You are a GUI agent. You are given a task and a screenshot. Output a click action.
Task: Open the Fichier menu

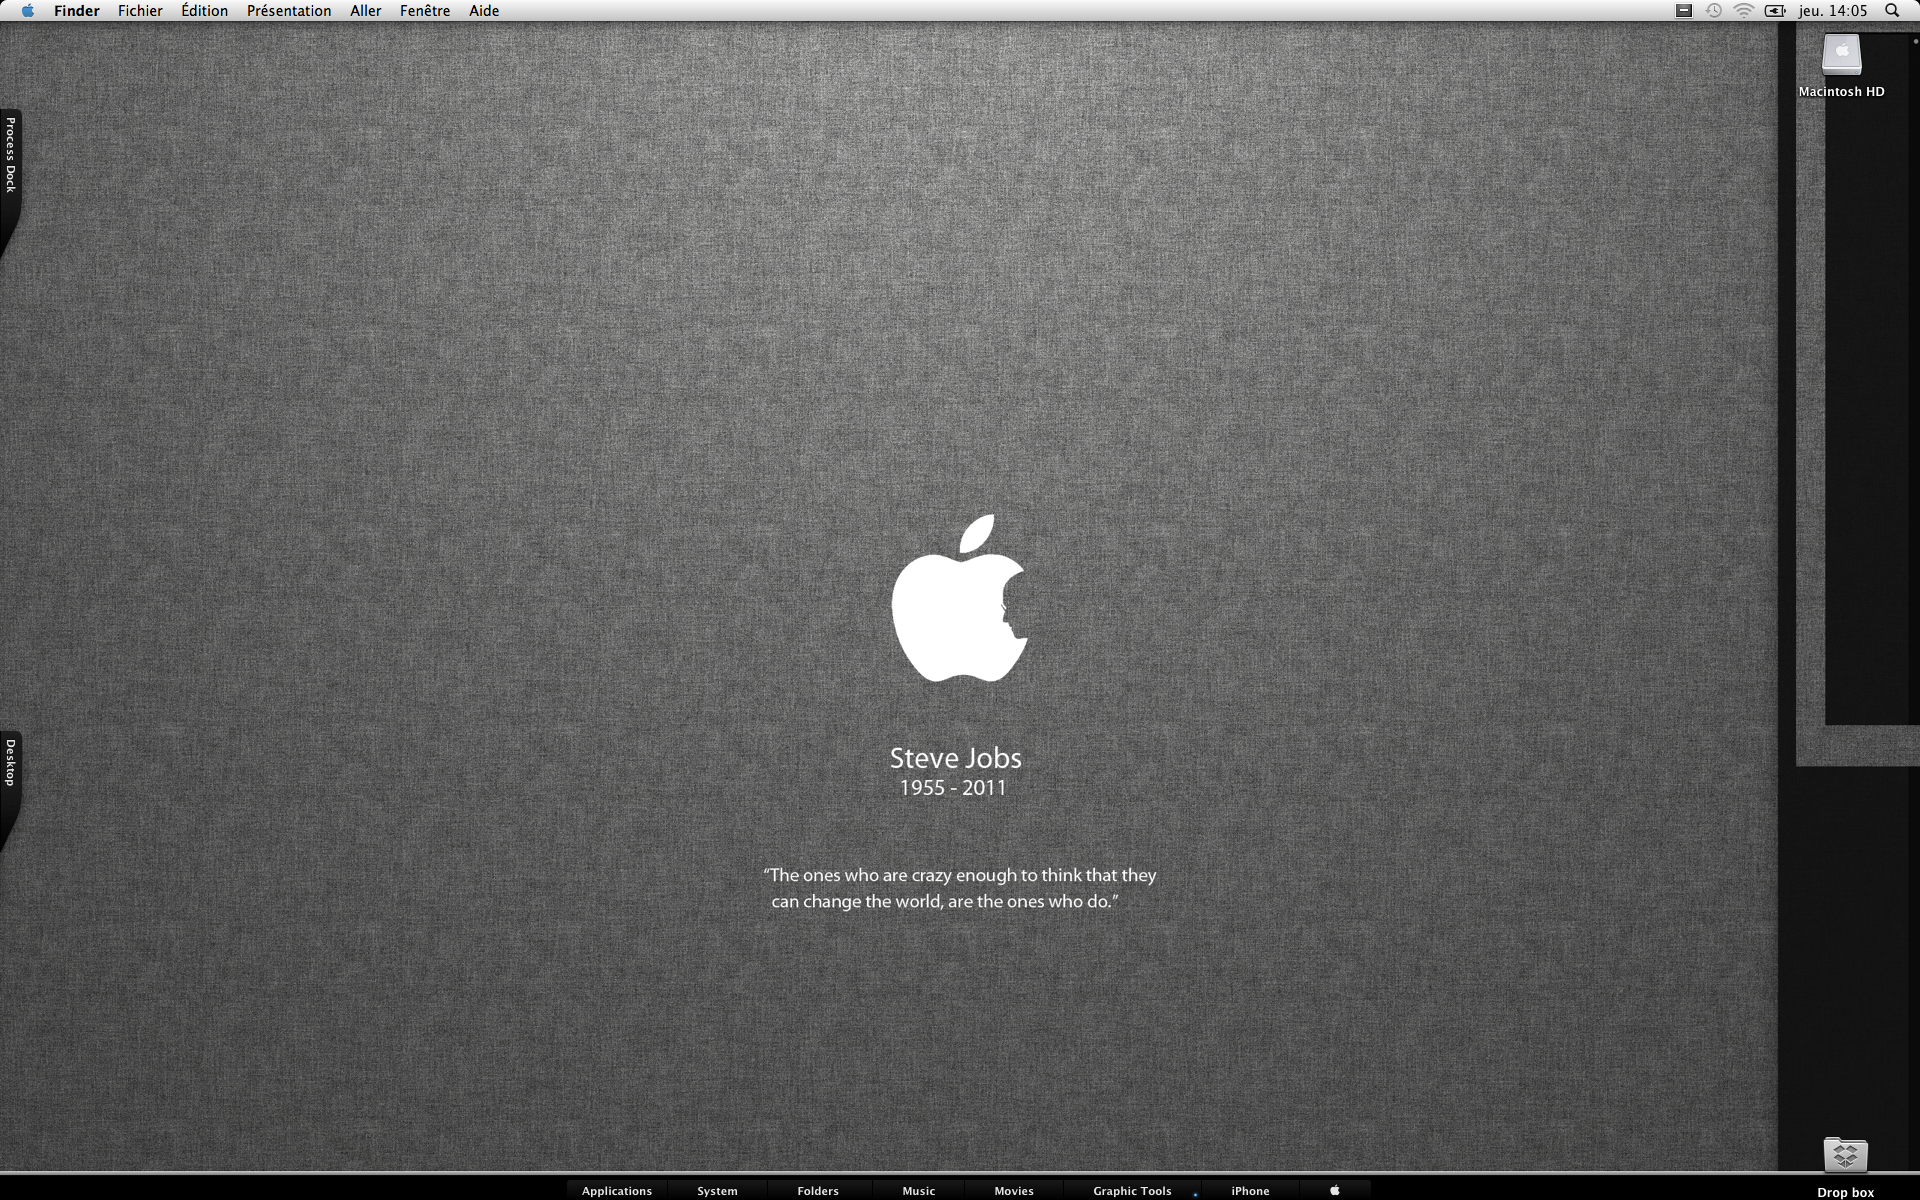(140, 11)
